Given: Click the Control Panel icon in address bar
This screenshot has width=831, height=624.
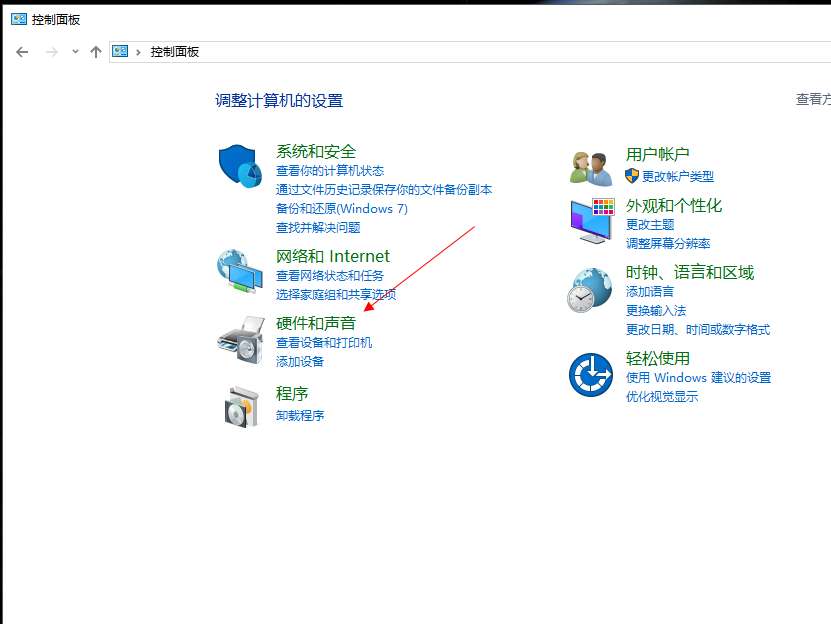Looking at the screenshot, I should [x=120, y=51].
